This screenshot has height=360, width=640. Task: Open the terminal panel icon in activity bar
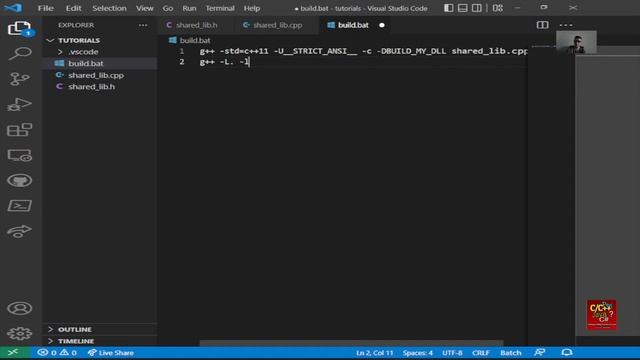click(x=19, y=206)
